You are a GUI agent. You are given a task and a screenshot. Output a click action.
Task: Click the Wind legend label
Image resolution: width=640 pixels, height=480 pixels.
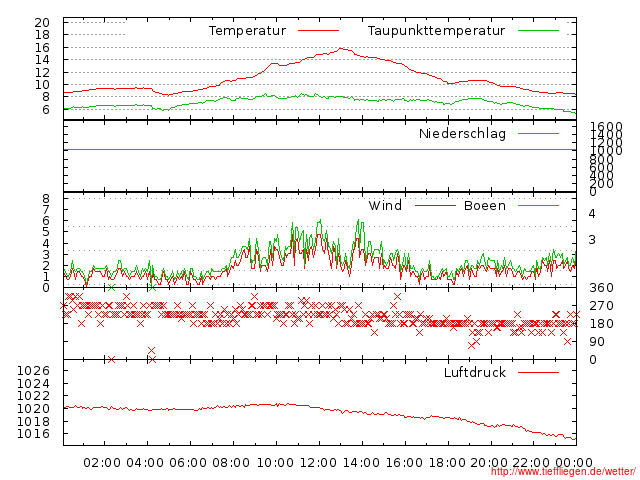[385, 205]
